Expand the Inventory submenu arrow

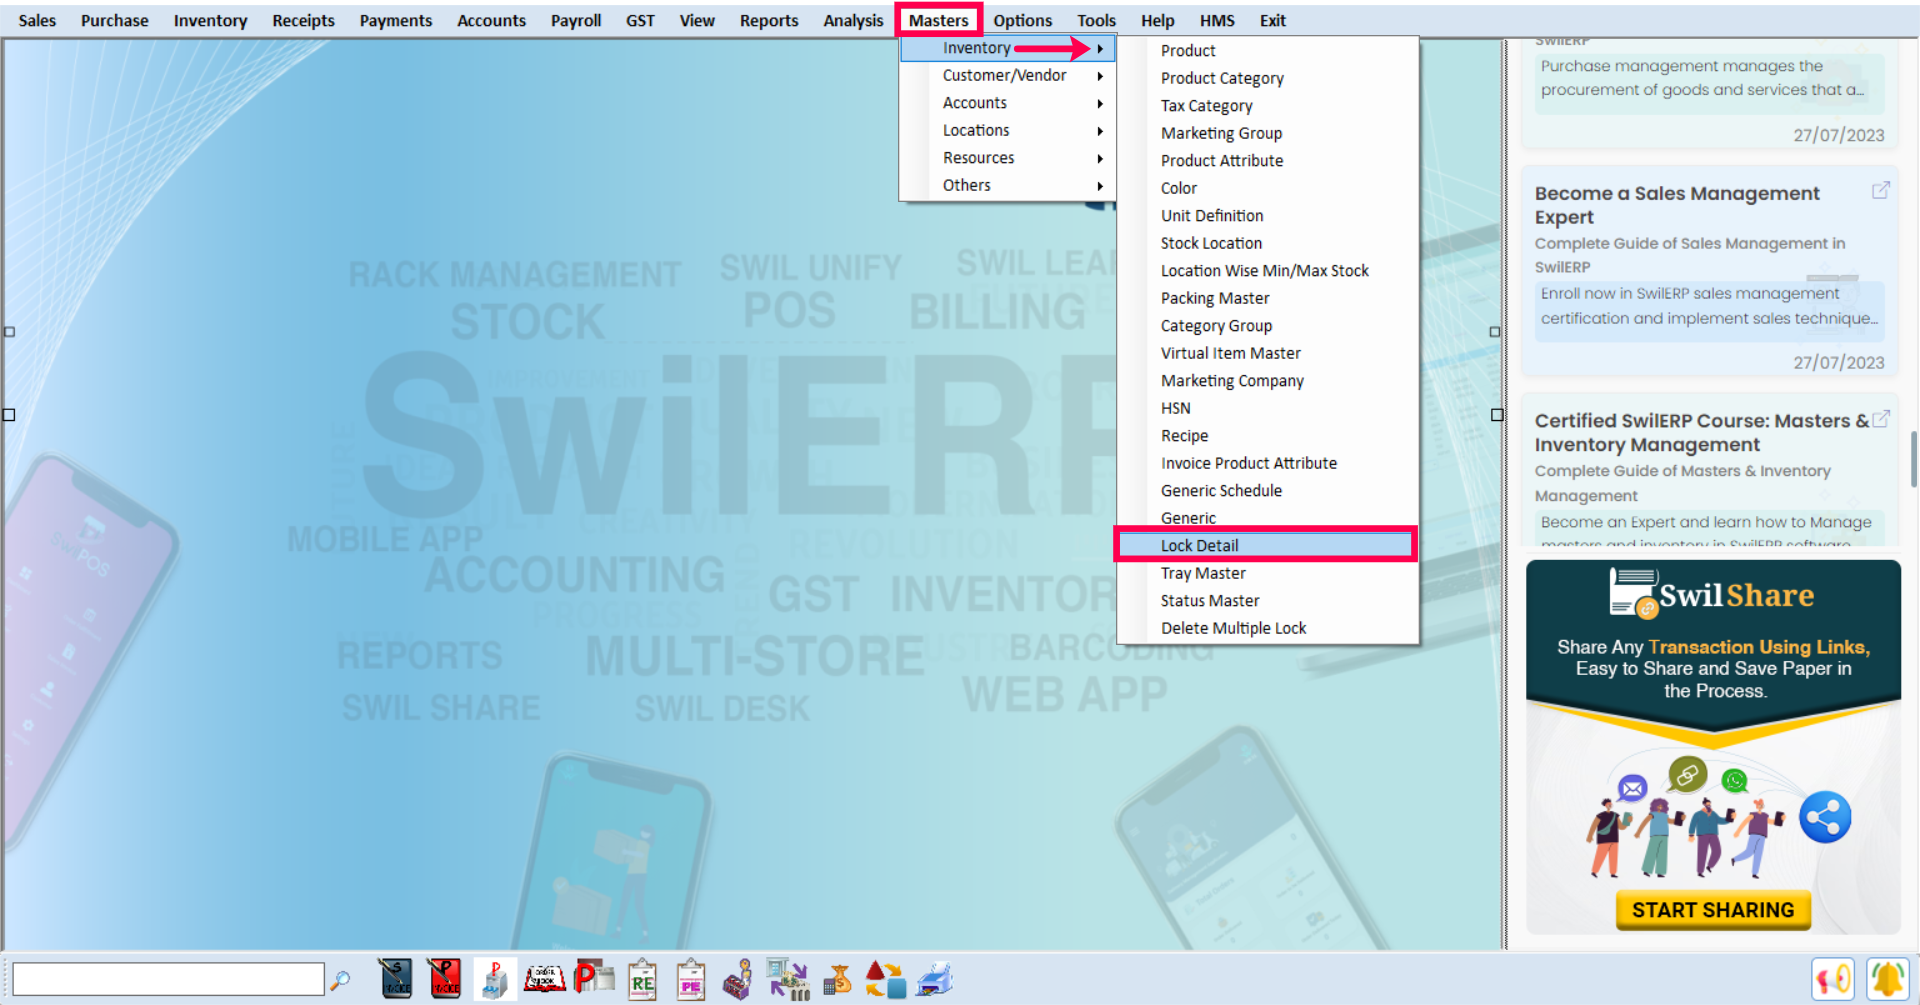1099,48
